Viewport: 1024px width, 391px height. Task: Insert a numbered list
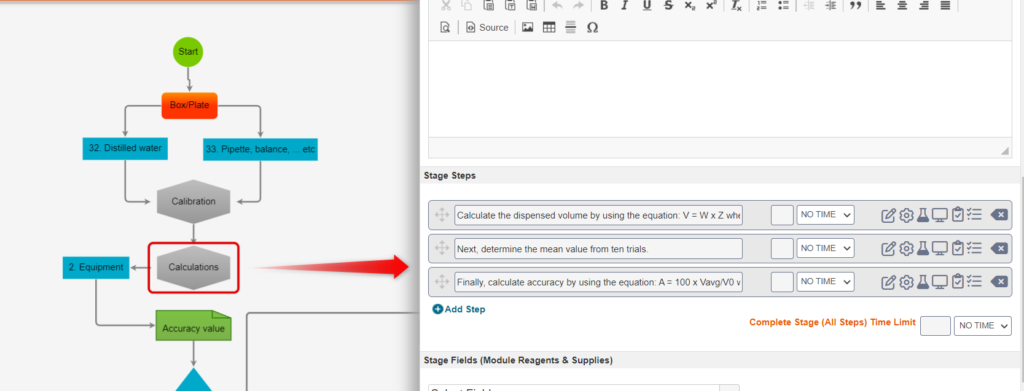[x=761, y=5]
